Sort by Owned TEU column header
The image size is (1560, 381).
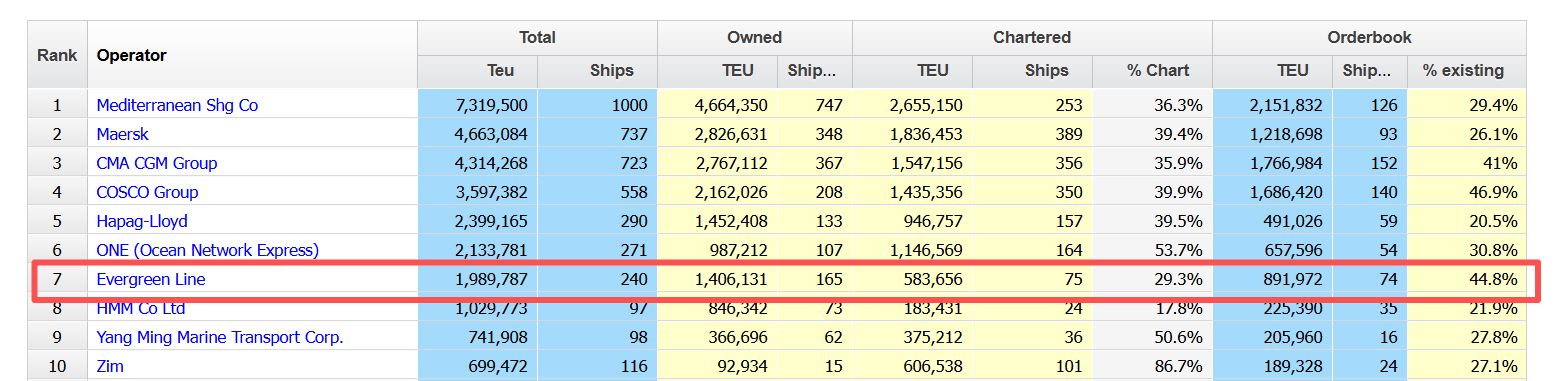(717, 70)
